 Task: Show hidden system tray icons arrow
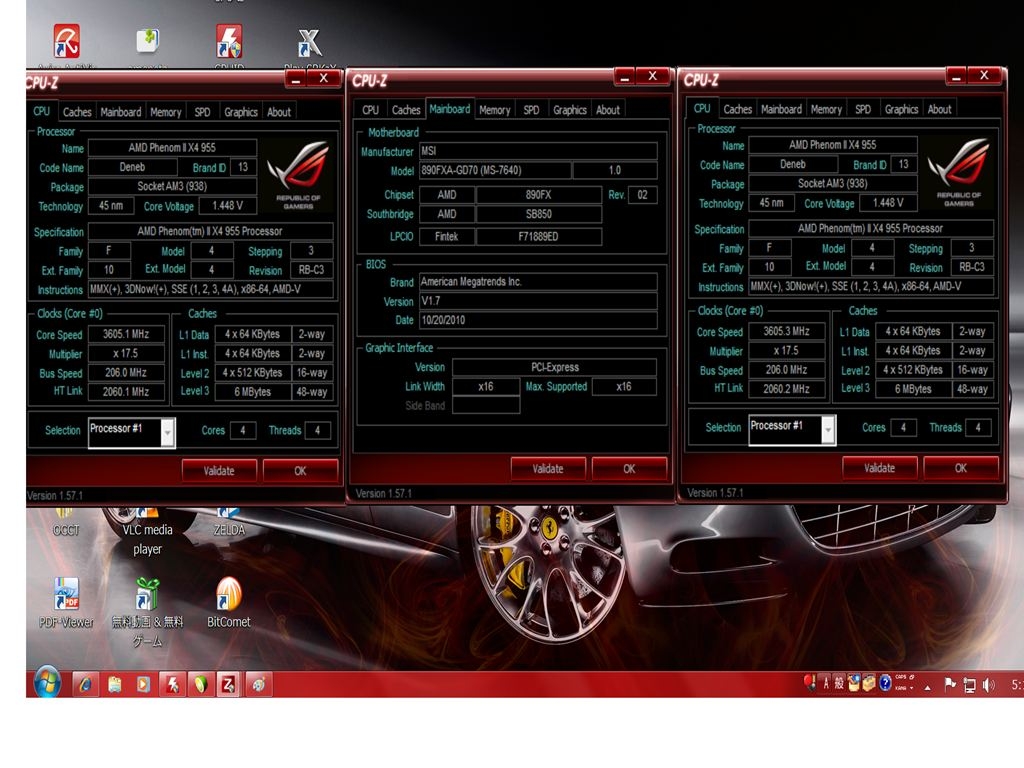point(927,686)
